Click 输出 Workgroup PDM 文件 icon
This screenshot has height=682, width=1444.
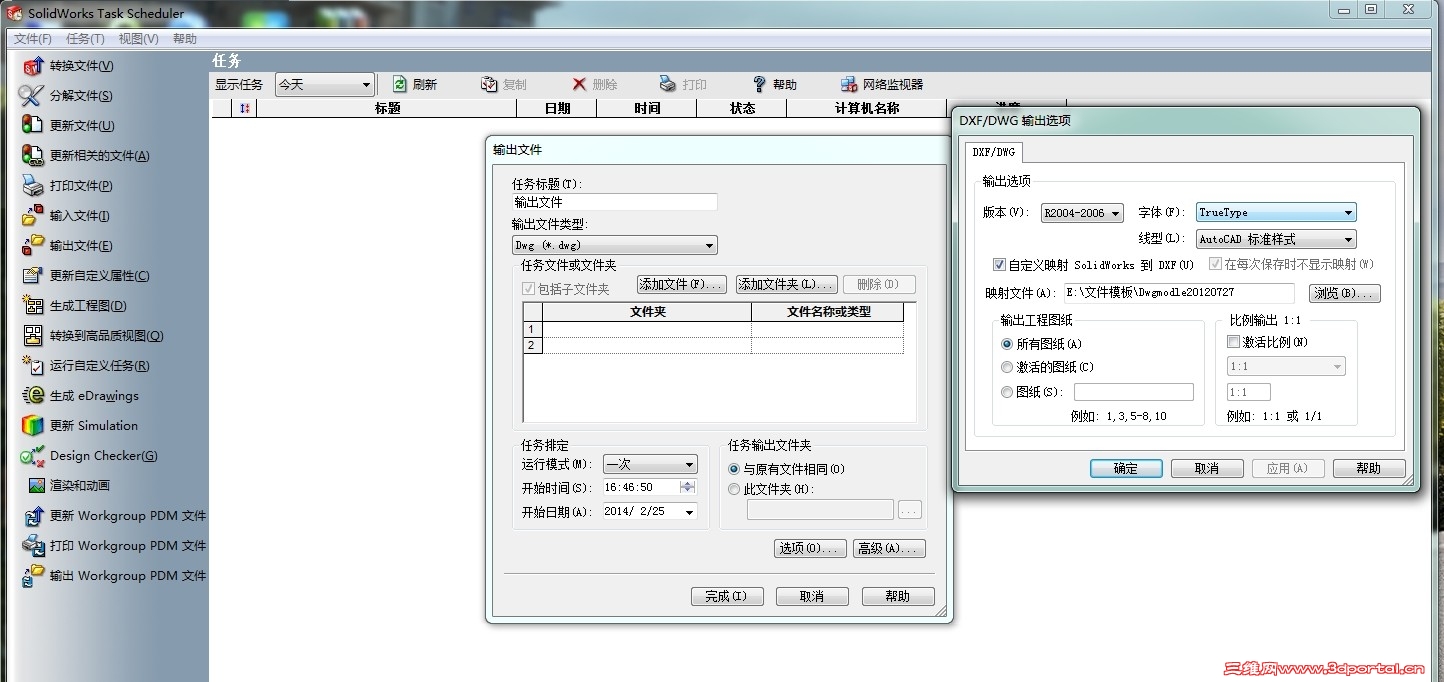point(33,576)
